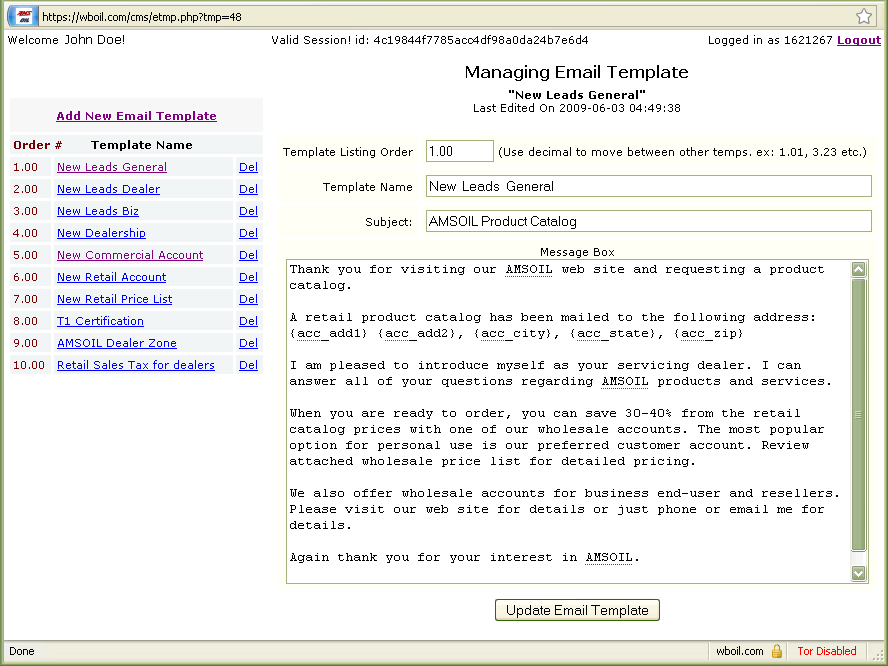
Task: Open the New Retail Account template
Action: click(x=112, y=278)
